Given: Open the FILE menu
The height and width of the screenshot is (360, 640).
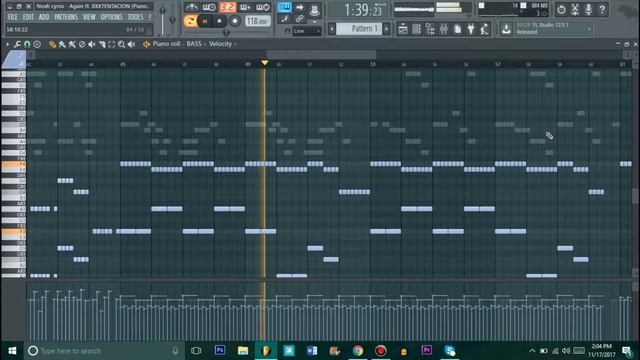Looking at the screenshot, I should click(13, 17).
